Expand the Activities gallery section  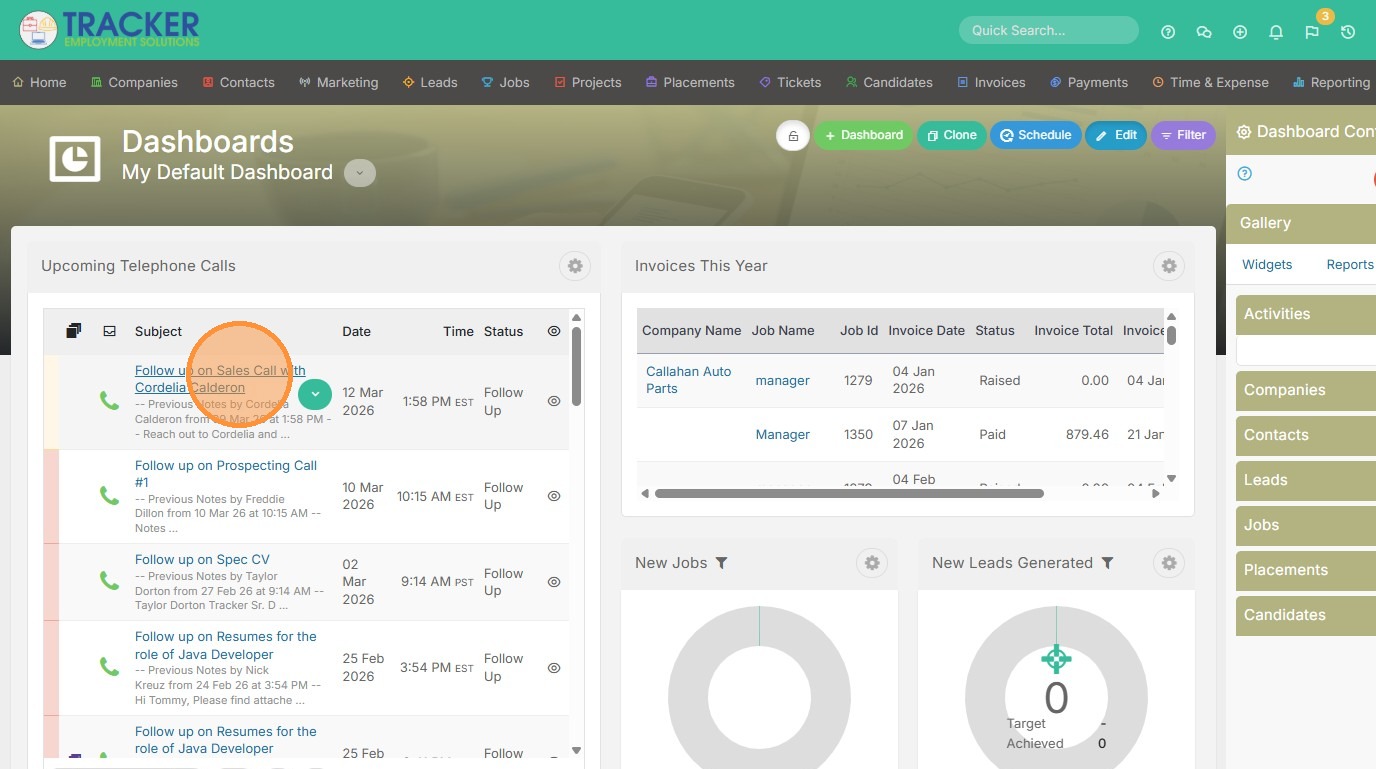click(x=1306, y=314)
